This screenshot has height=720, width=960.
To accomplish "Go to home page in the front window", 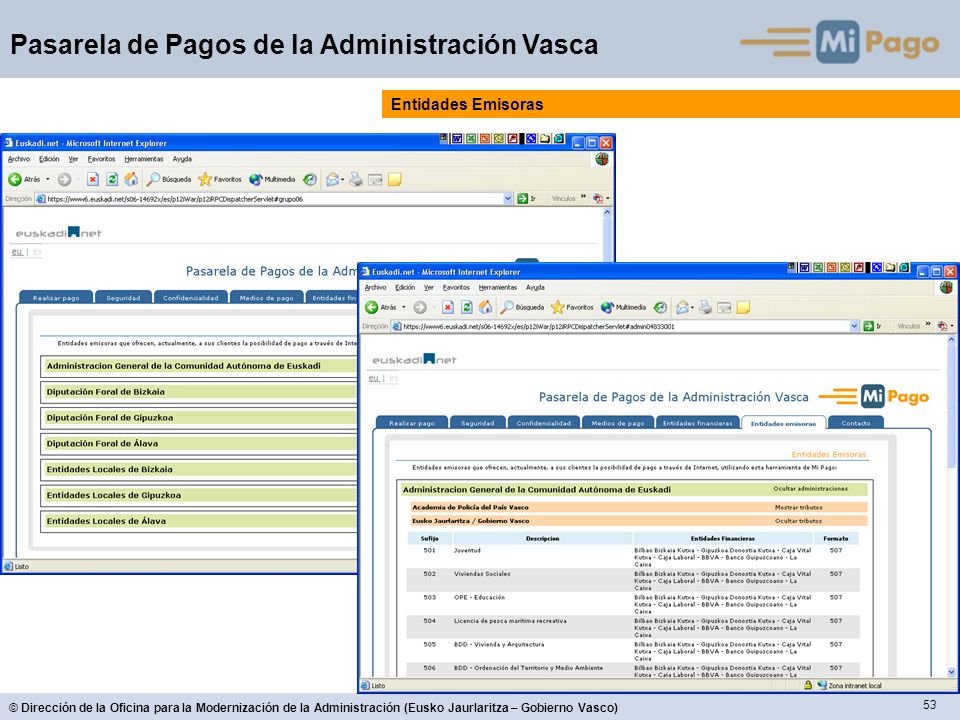I will click(x=486, y=307).
